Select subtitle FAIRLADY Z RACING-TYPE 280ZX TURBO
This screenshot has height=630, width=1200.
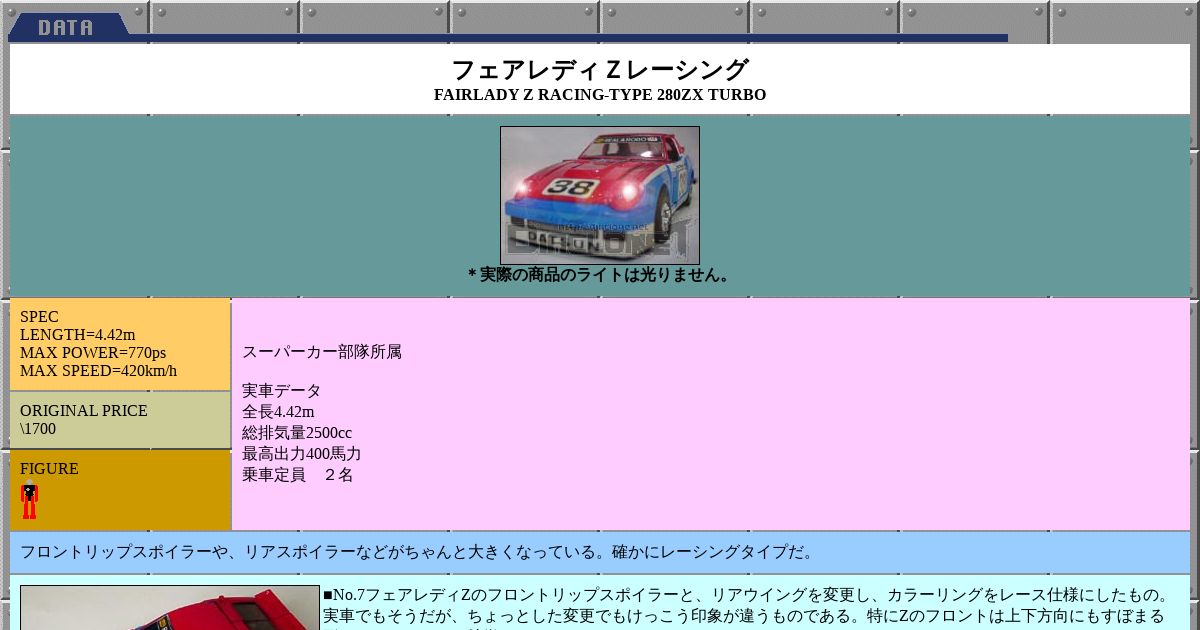(x=600, y=95)
